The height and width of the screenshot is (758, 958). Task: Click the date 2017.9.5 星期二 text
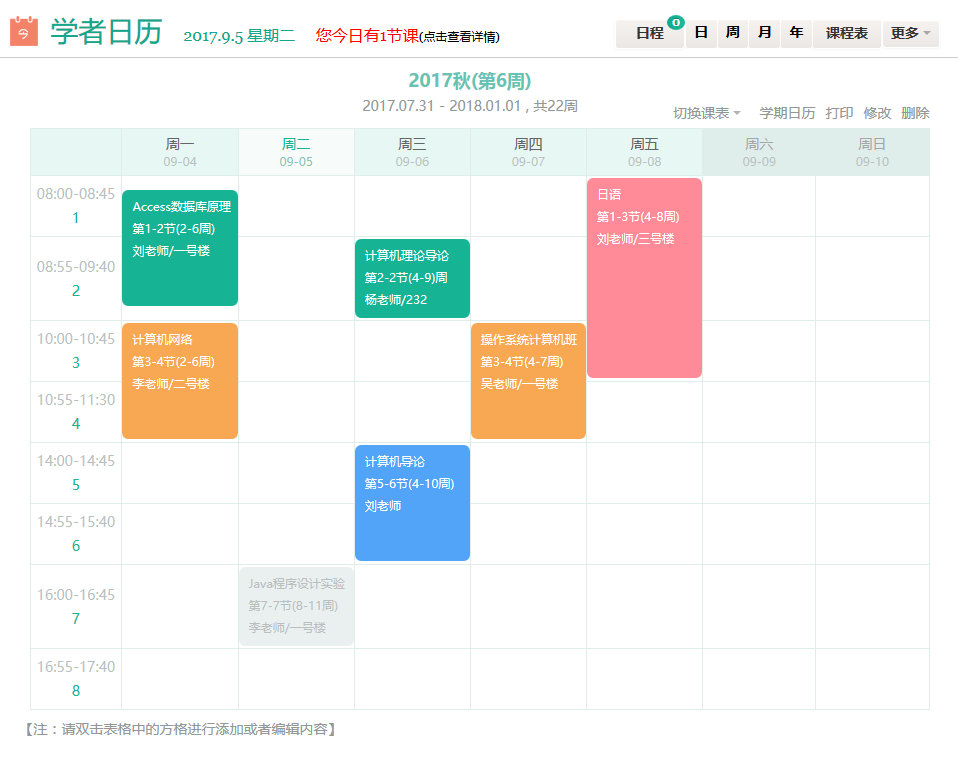coord(239,36)
